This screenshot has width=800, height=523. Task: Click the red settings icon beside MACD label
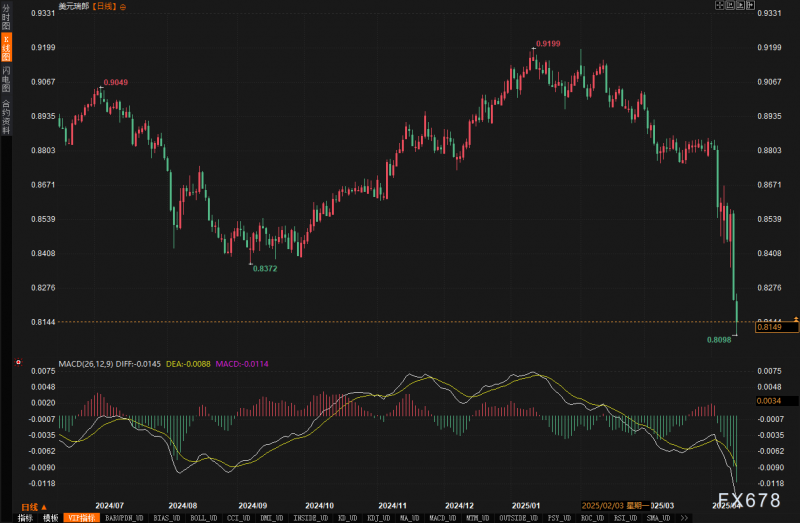point(18,362)
